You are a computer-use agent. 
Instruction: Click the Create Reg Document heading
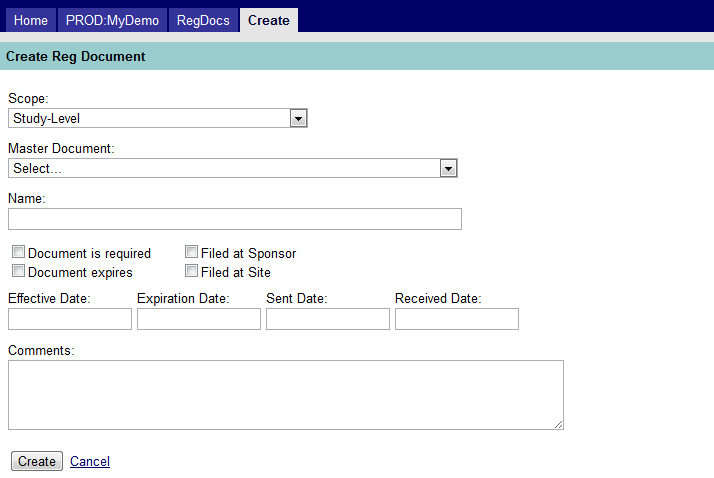76,57
